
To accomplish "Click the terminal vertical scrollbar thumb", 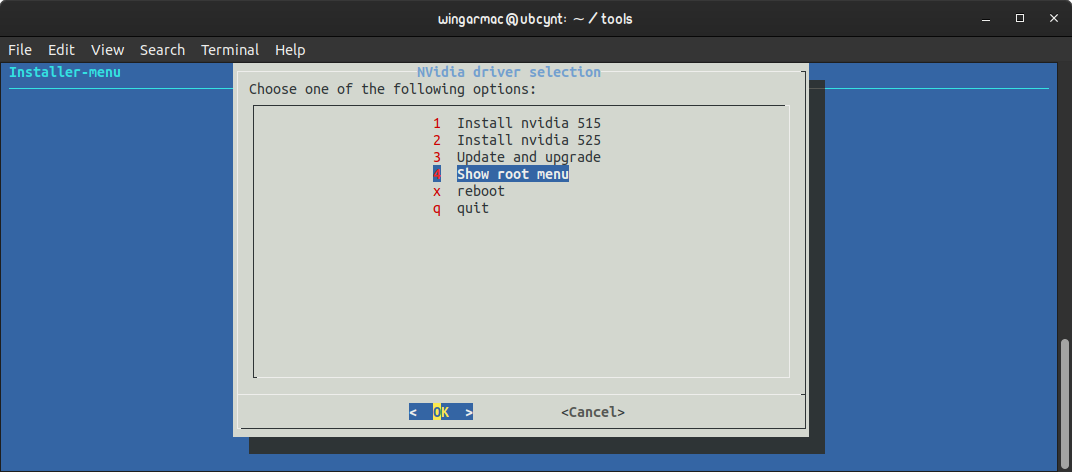I will pos(1065,403).
